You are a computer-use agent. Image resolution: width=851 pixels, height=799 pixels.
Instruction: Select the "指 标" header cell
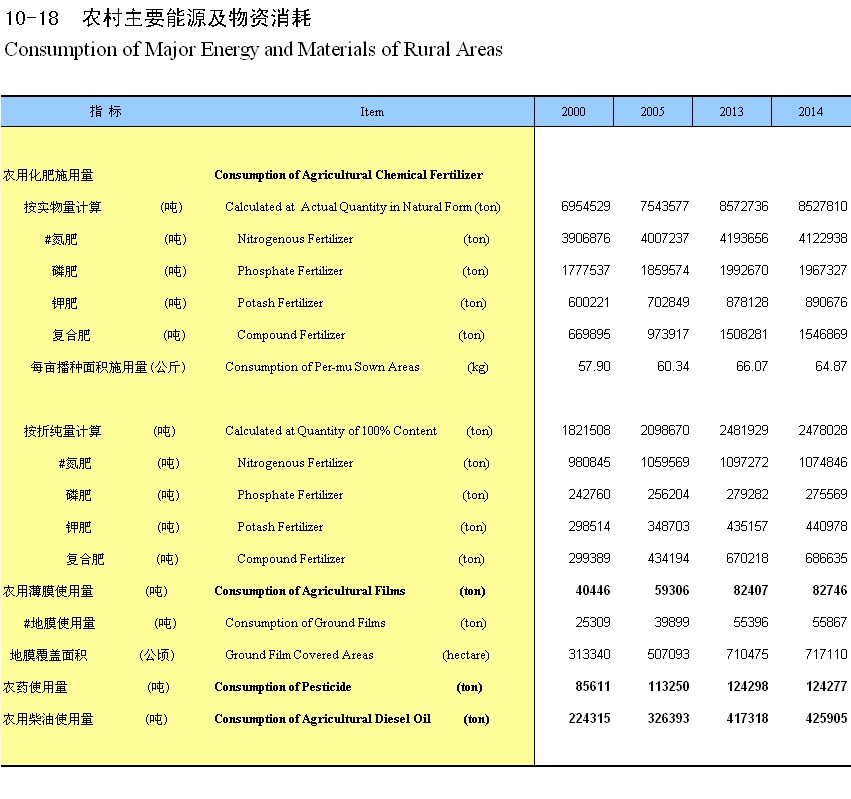coord(105,111)
